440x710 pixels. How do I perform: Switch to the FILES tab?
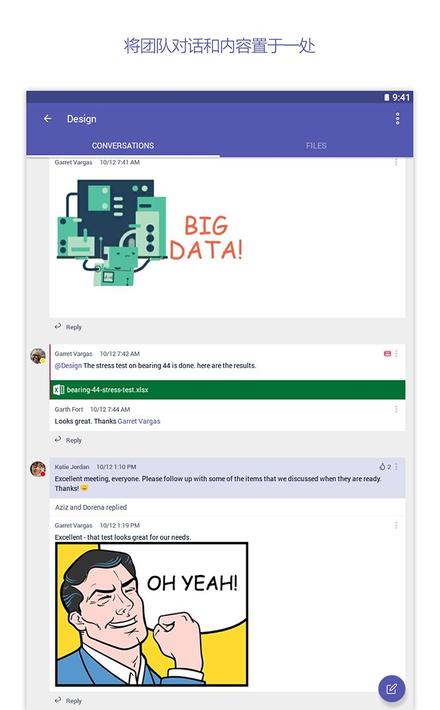[x=316, y=145]
